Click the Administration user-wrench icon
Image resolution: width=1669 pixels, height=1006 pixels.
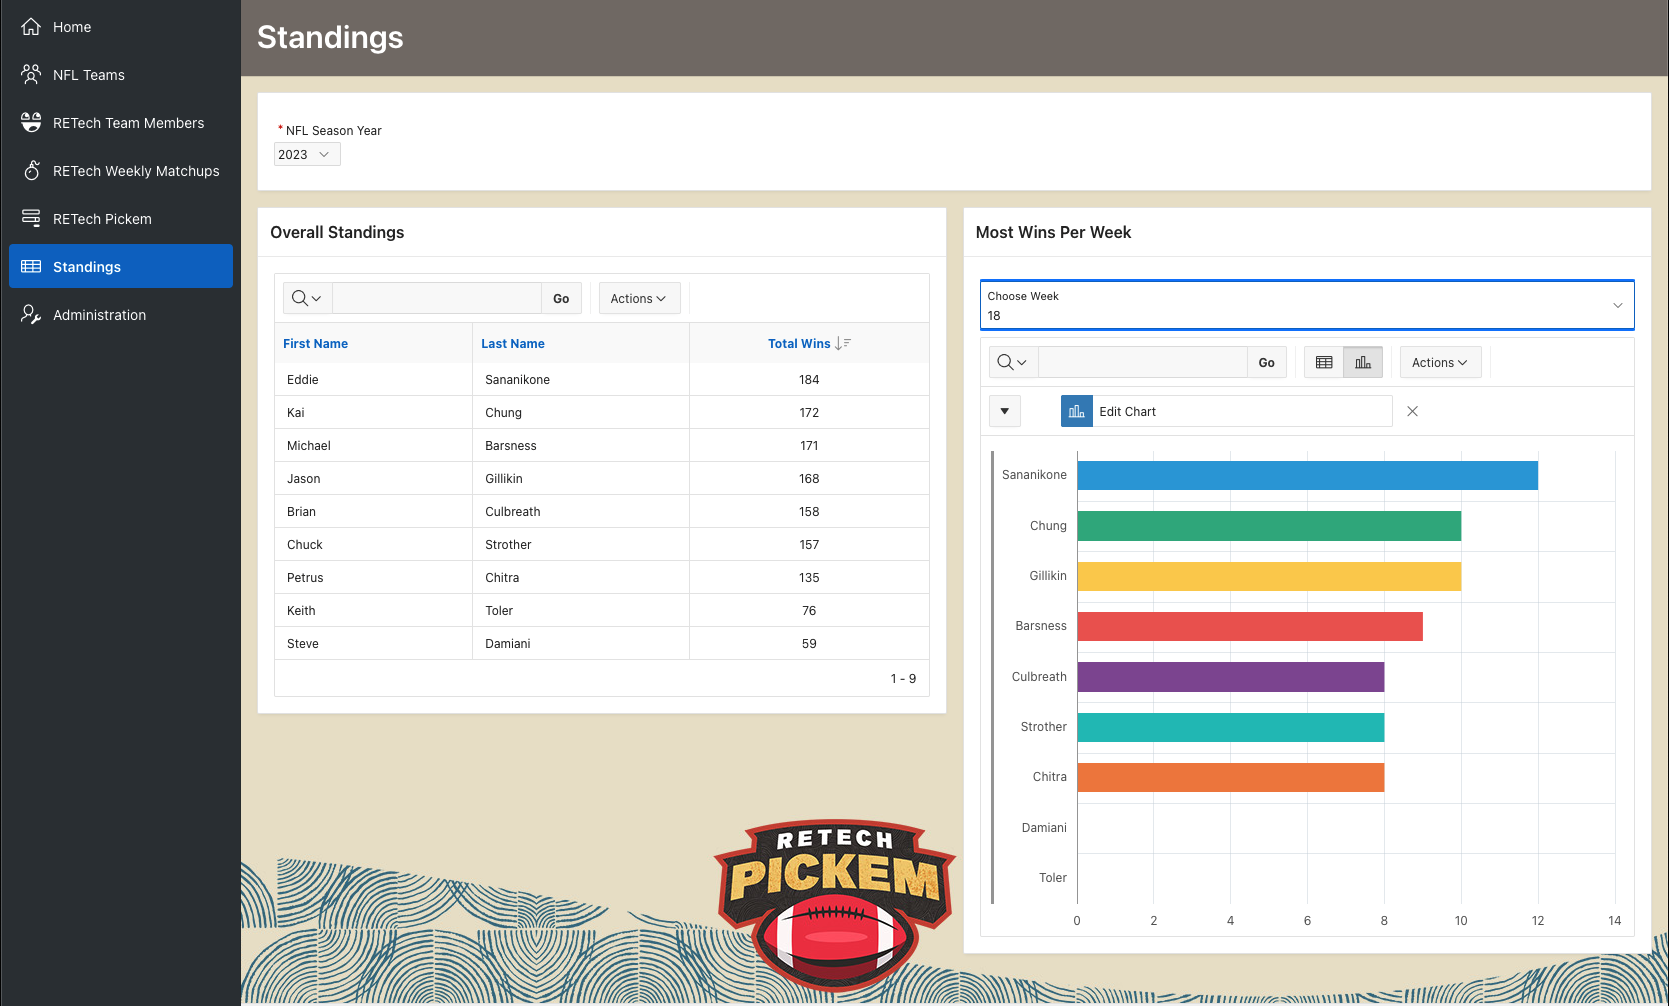tap(31, 315)
